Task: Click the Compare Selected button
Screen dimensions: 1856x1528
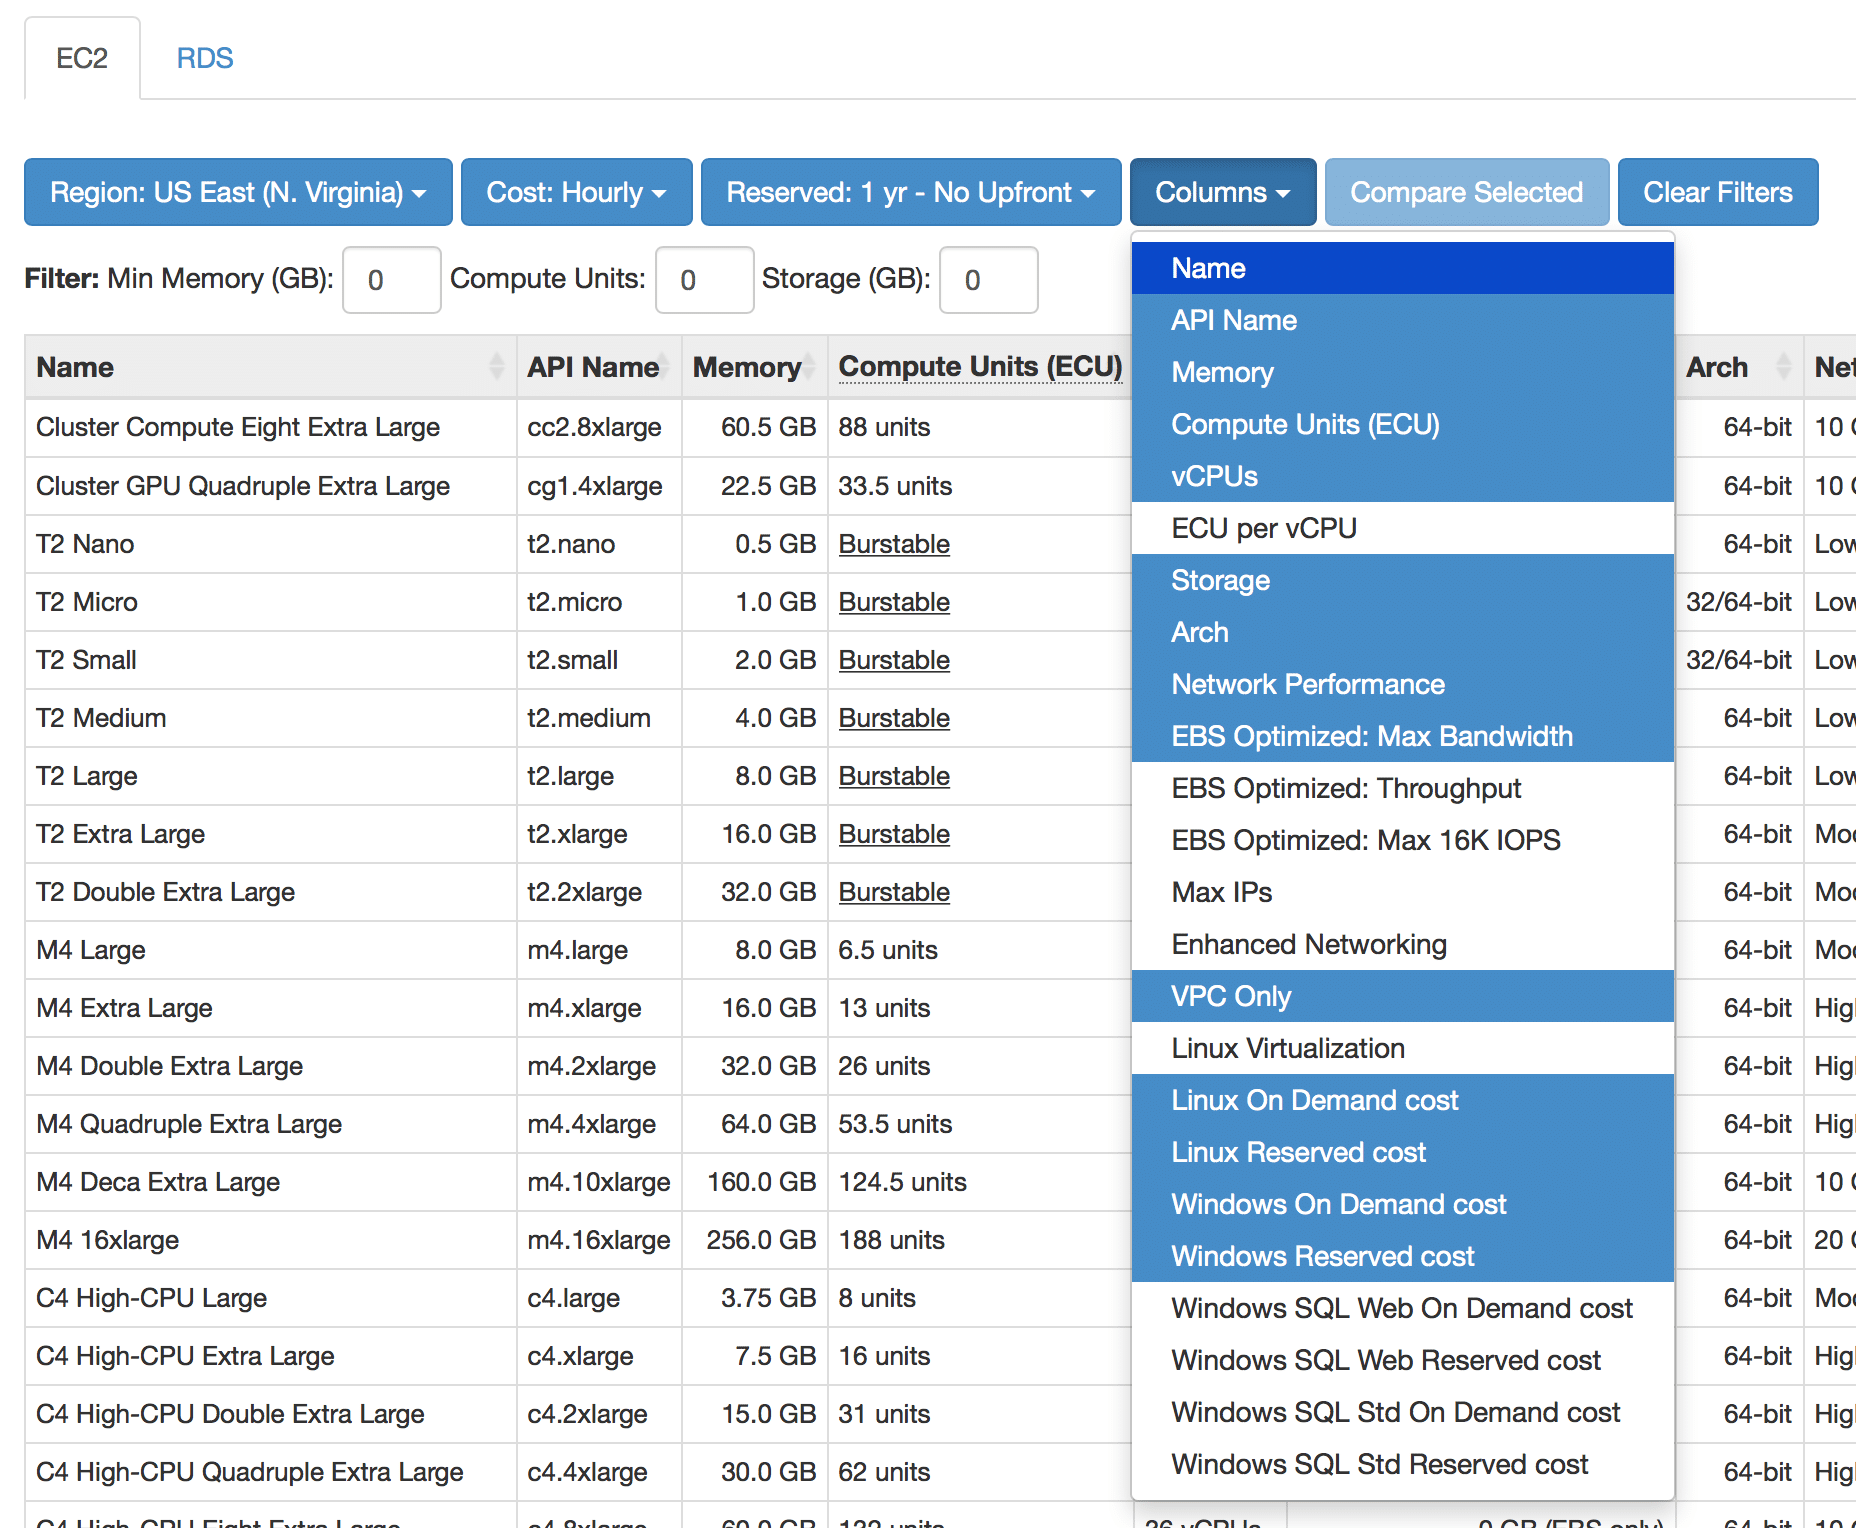Action: [1466, 192]
